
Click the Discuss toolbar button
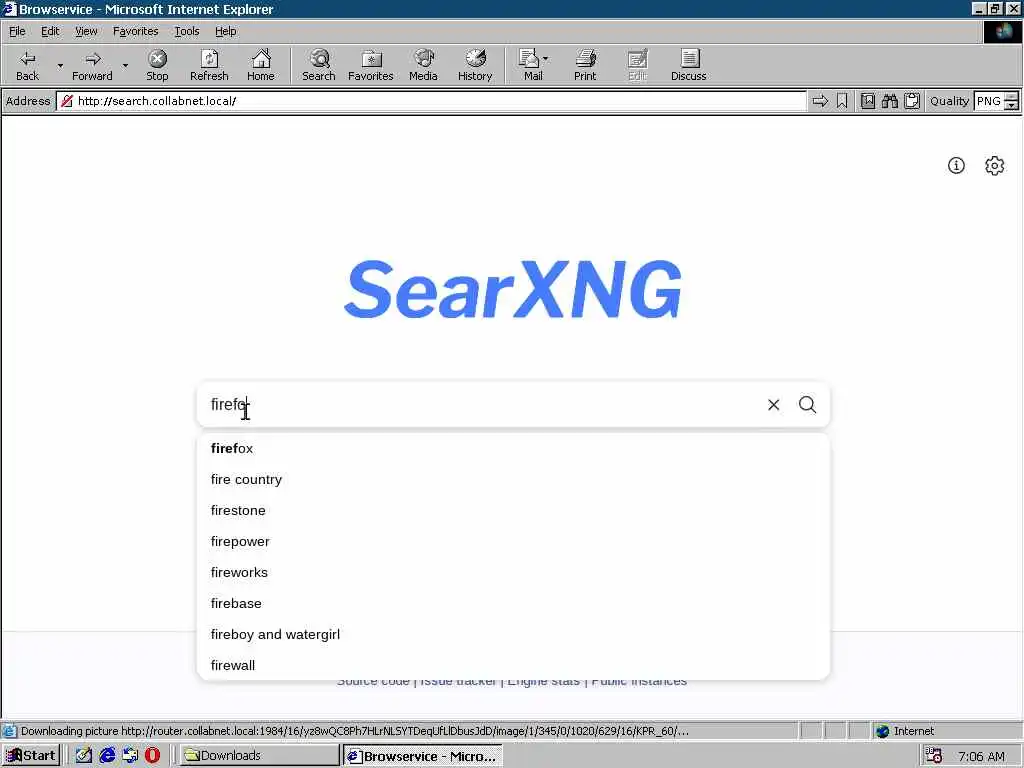688,65
